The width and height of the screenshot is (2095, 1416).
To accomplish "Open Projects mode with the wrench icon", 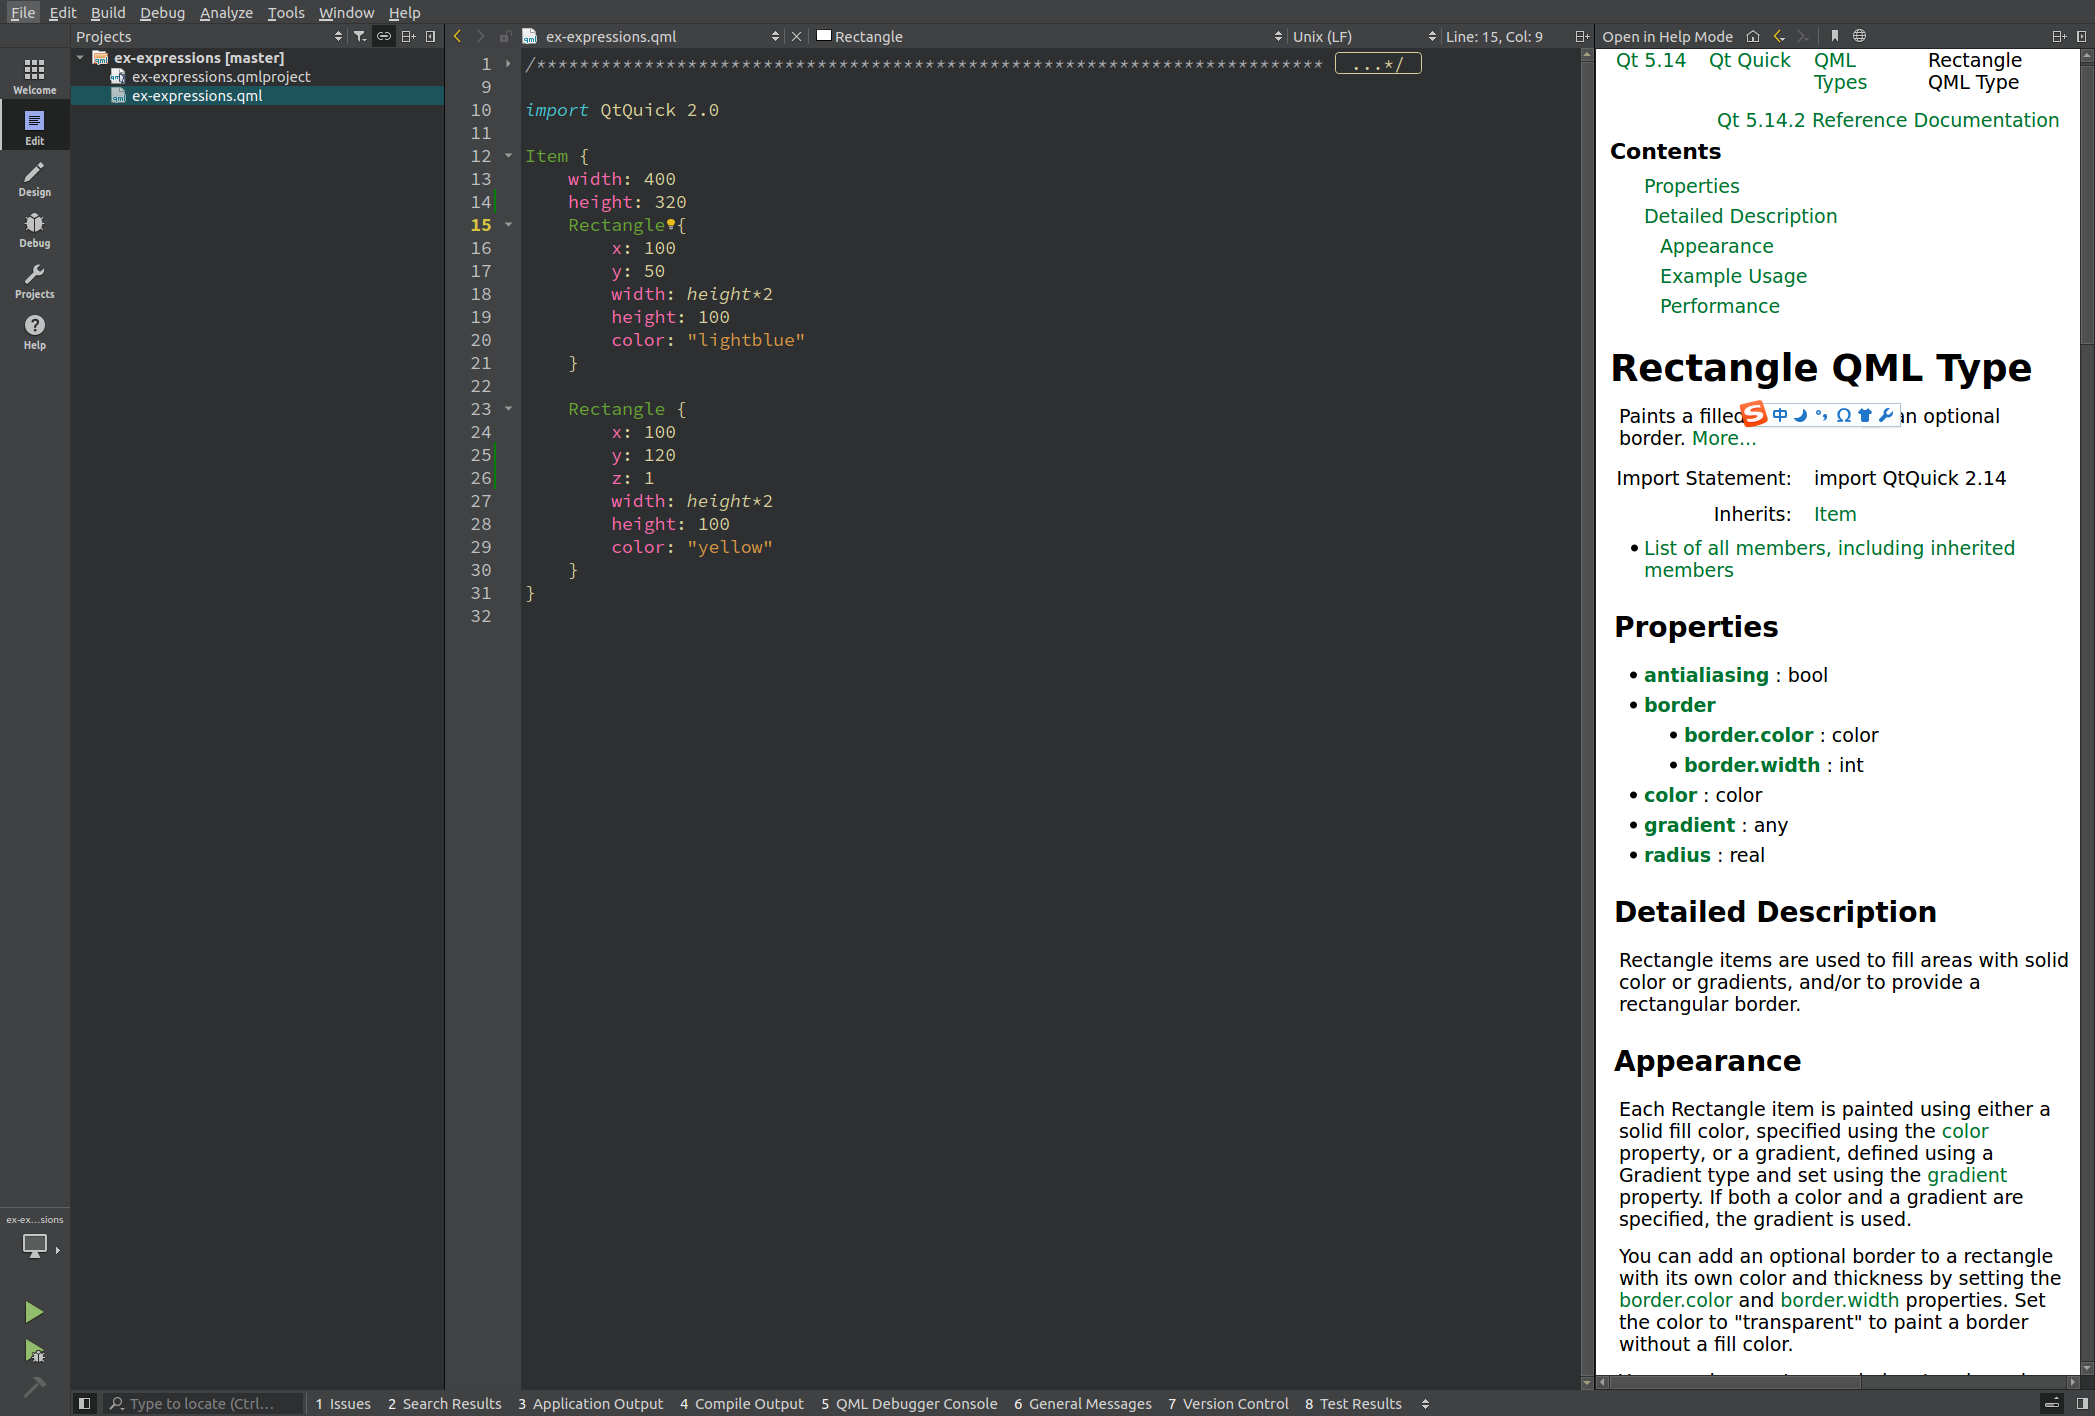I will (34, 281).
